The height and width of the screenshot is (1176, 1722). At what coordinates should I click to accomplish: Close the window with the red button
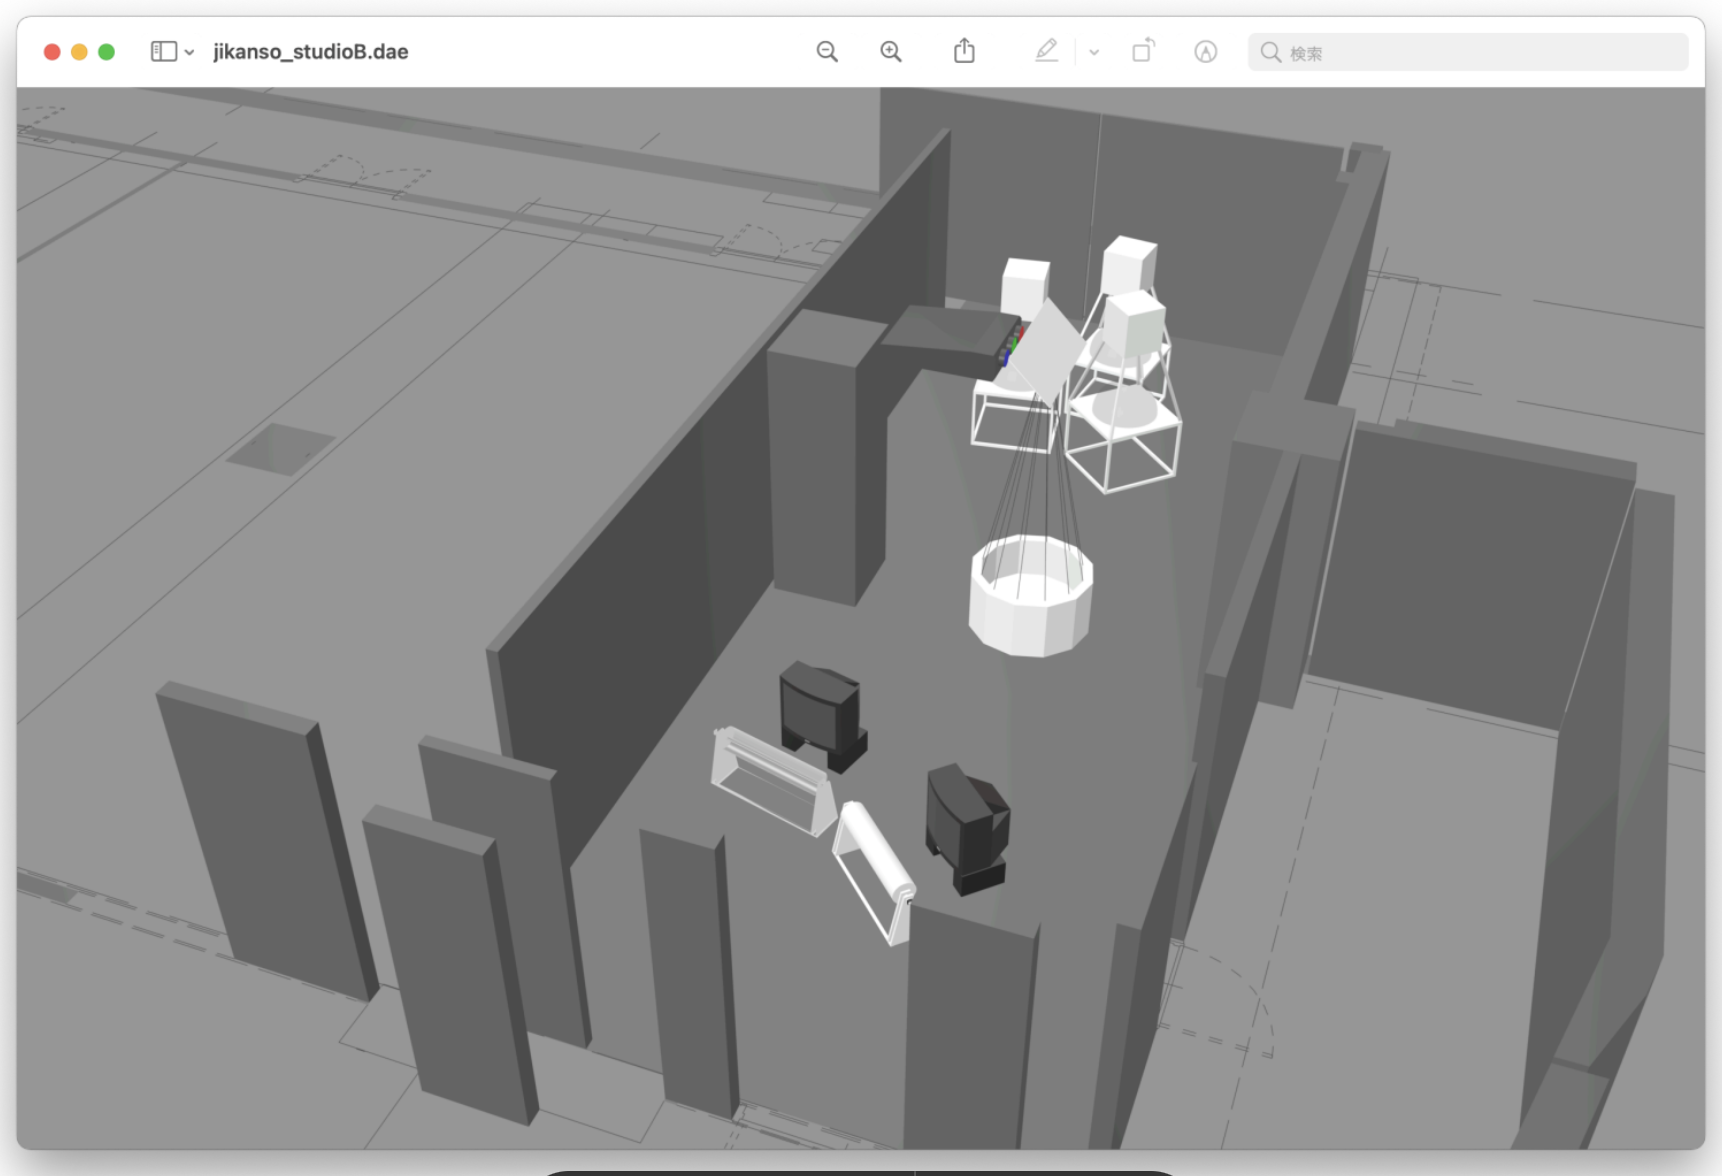pos(52,52)
